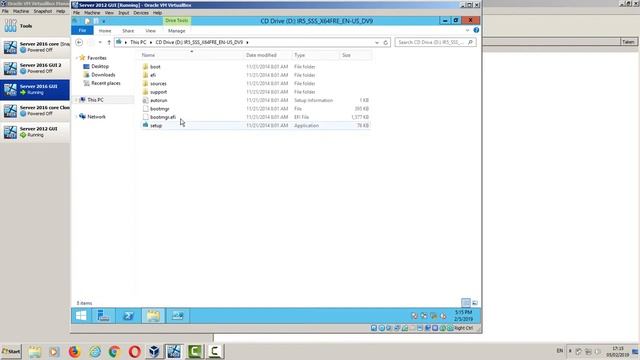Open the Manage ribbon tab
This screenshot has height=360, width=640.
pyautogui.click(x=176, y=31)
